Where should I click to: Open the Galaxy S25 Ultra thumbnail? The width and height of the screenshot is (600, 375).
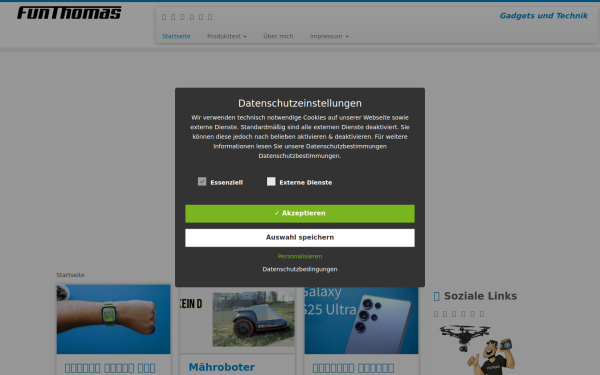click(x=361, y=320)
